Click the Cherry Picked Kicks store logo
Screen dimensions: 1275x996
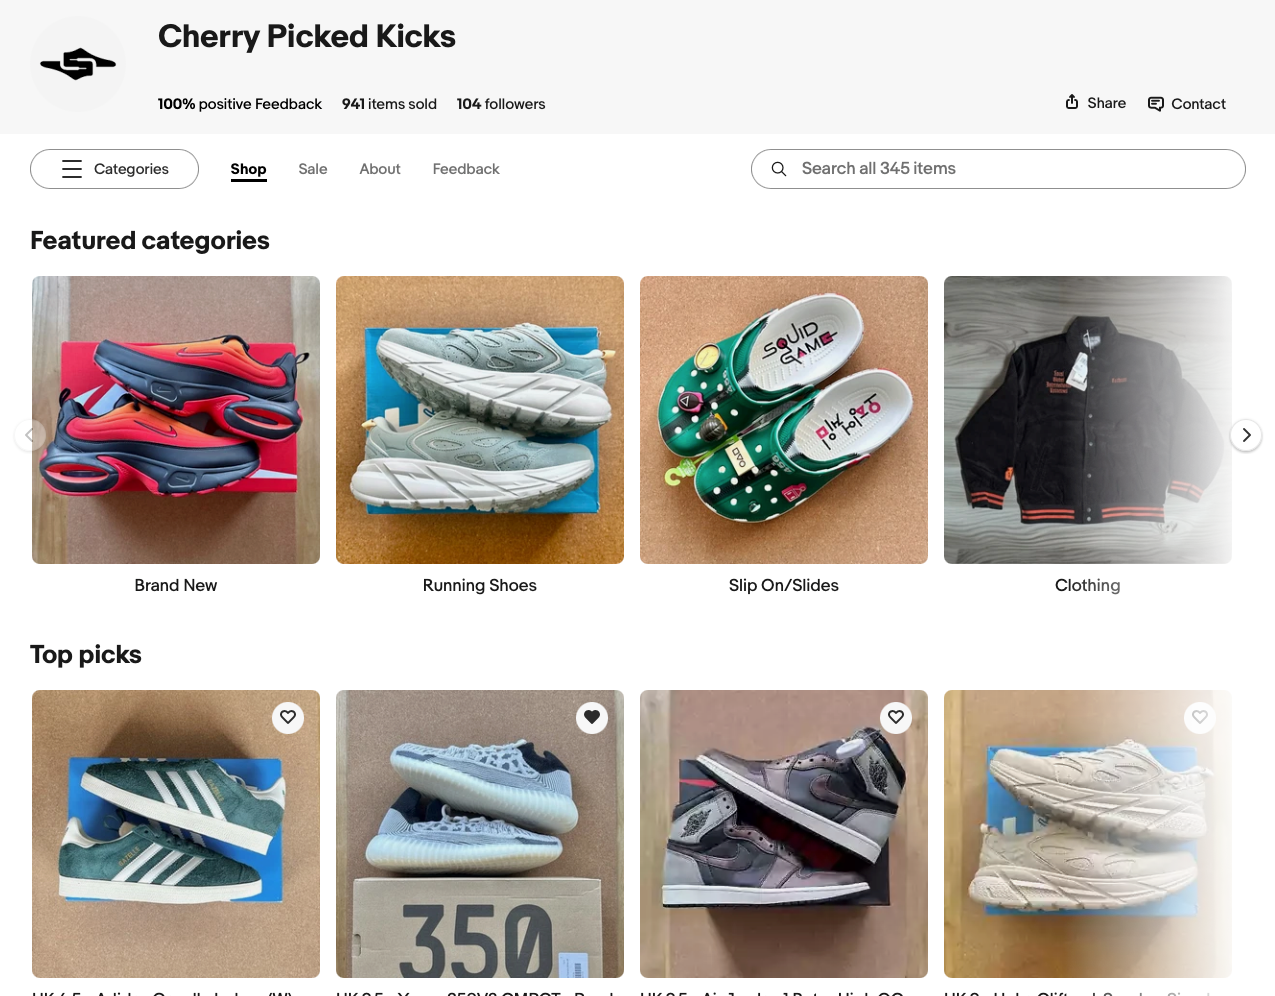coord(78,64)
